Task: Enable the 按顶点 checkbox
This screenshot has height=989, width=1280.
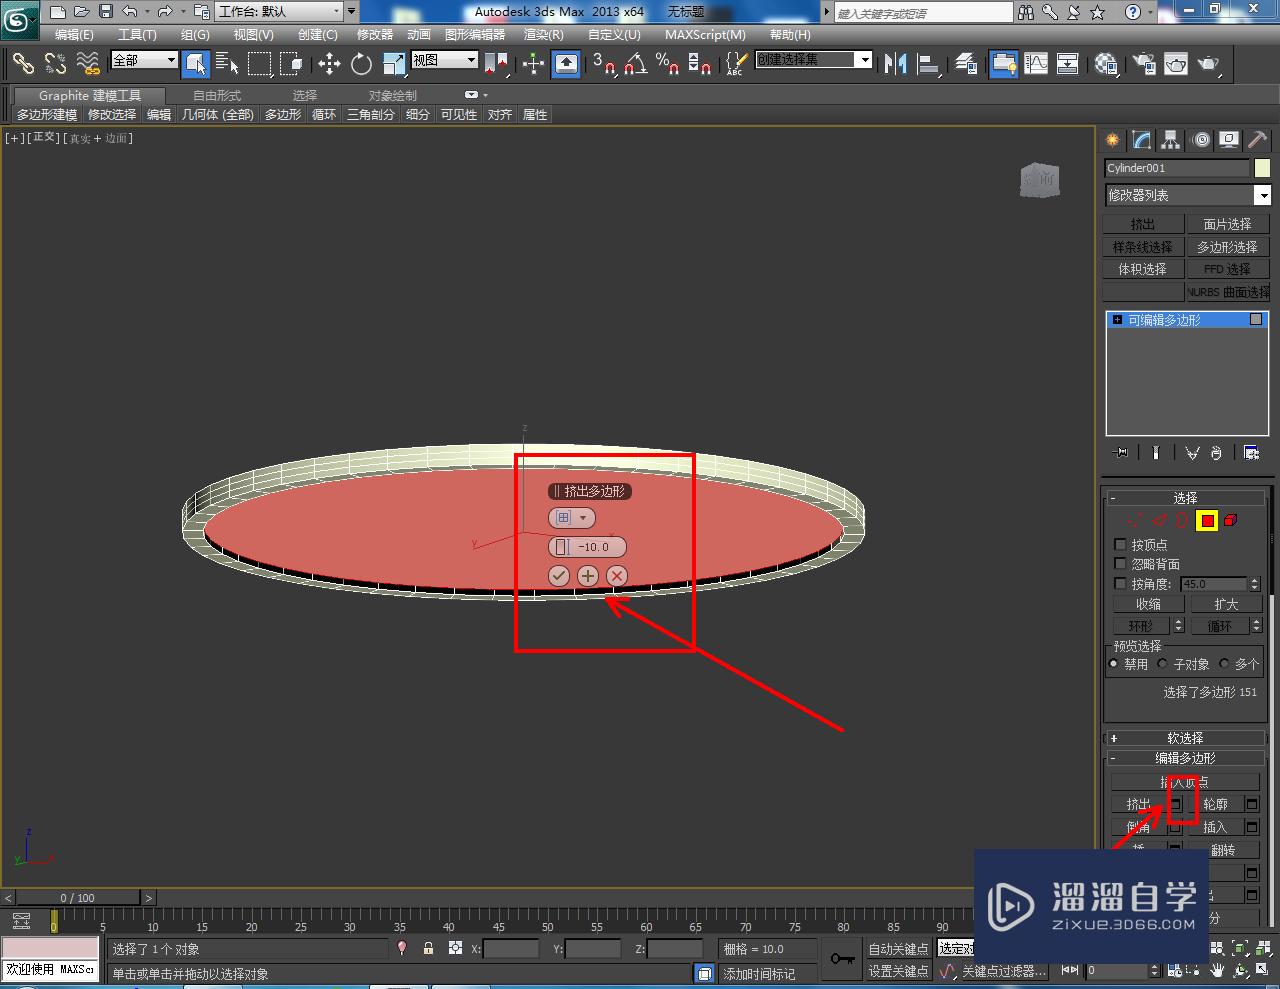Action: [1120, 545]
